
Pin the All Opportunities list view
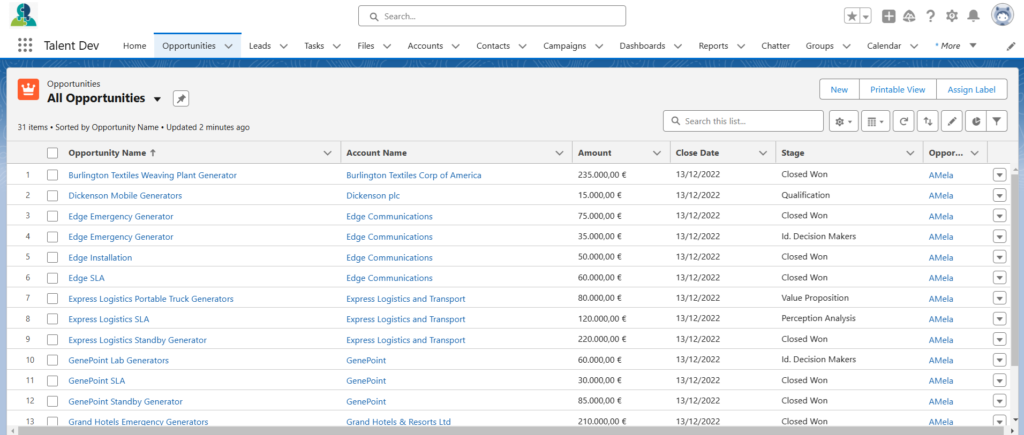[181, 99]
